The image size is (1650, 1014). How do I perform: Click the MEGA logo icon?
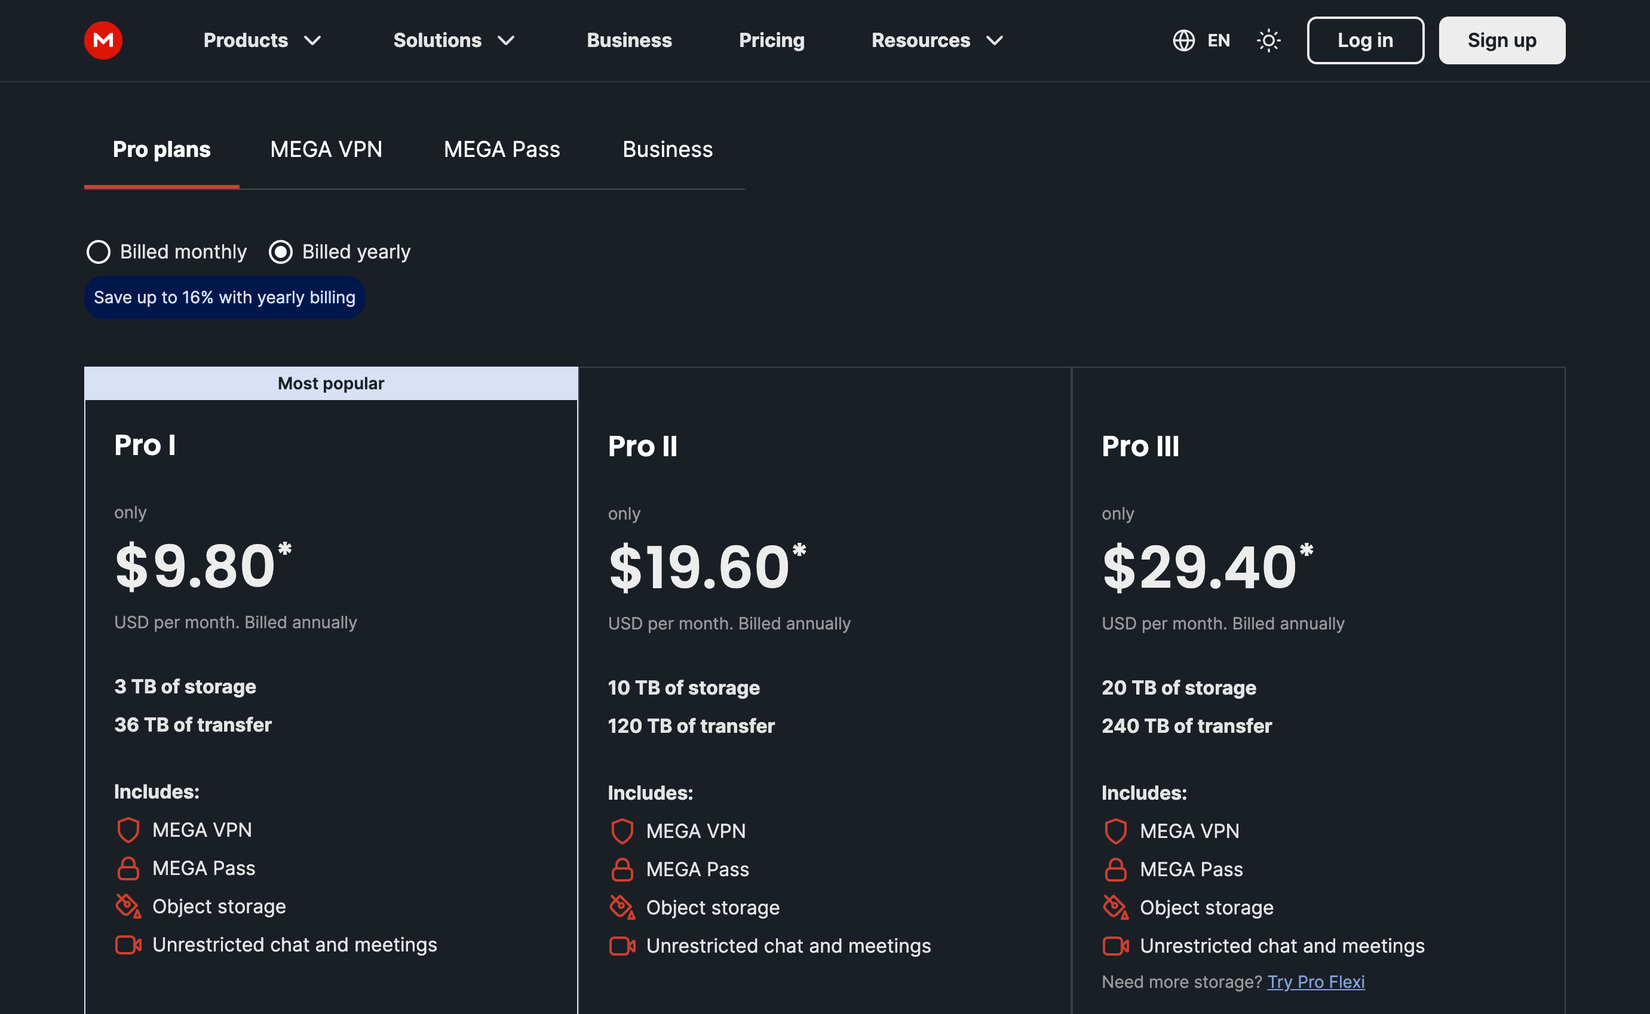click(x=103, y=40)
